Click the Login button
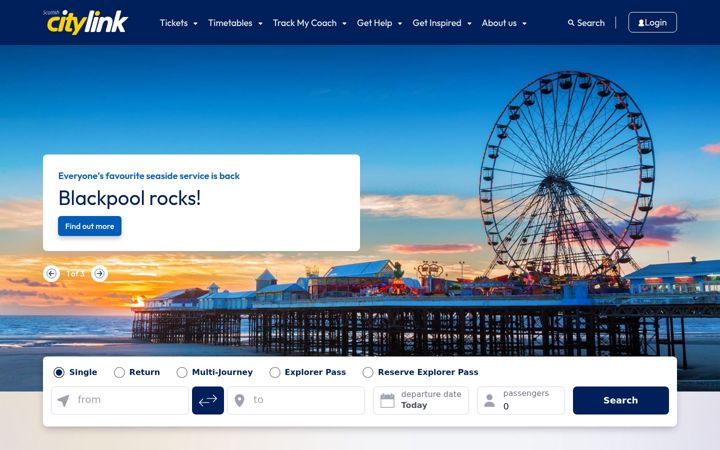The width and height of the screenshot is (720, 450). point(652,22)
